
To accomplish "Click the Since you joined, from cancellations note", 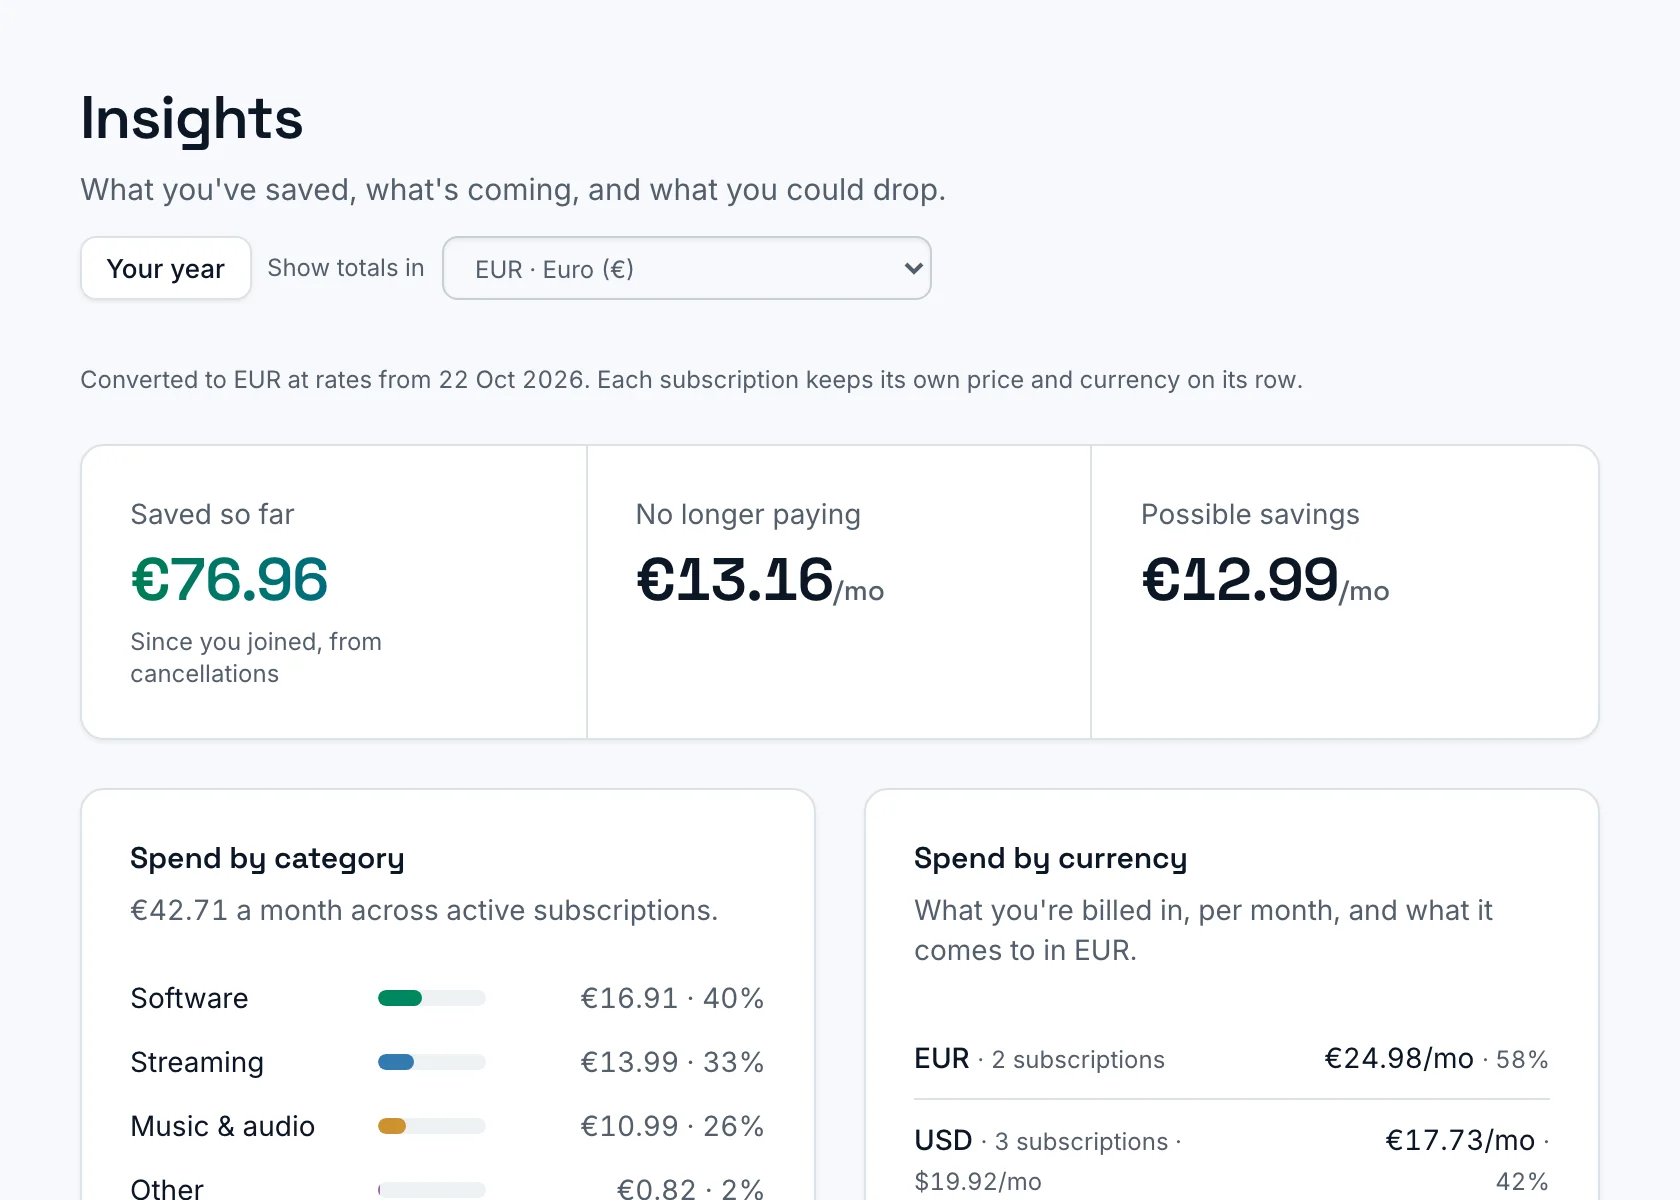I will (x=256, y=658).
